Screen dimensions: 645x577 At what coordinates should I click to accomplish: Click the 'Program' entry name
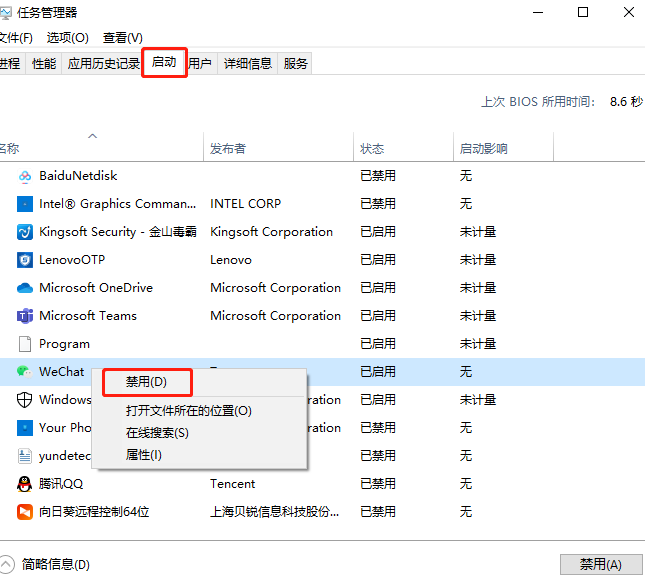64,344
